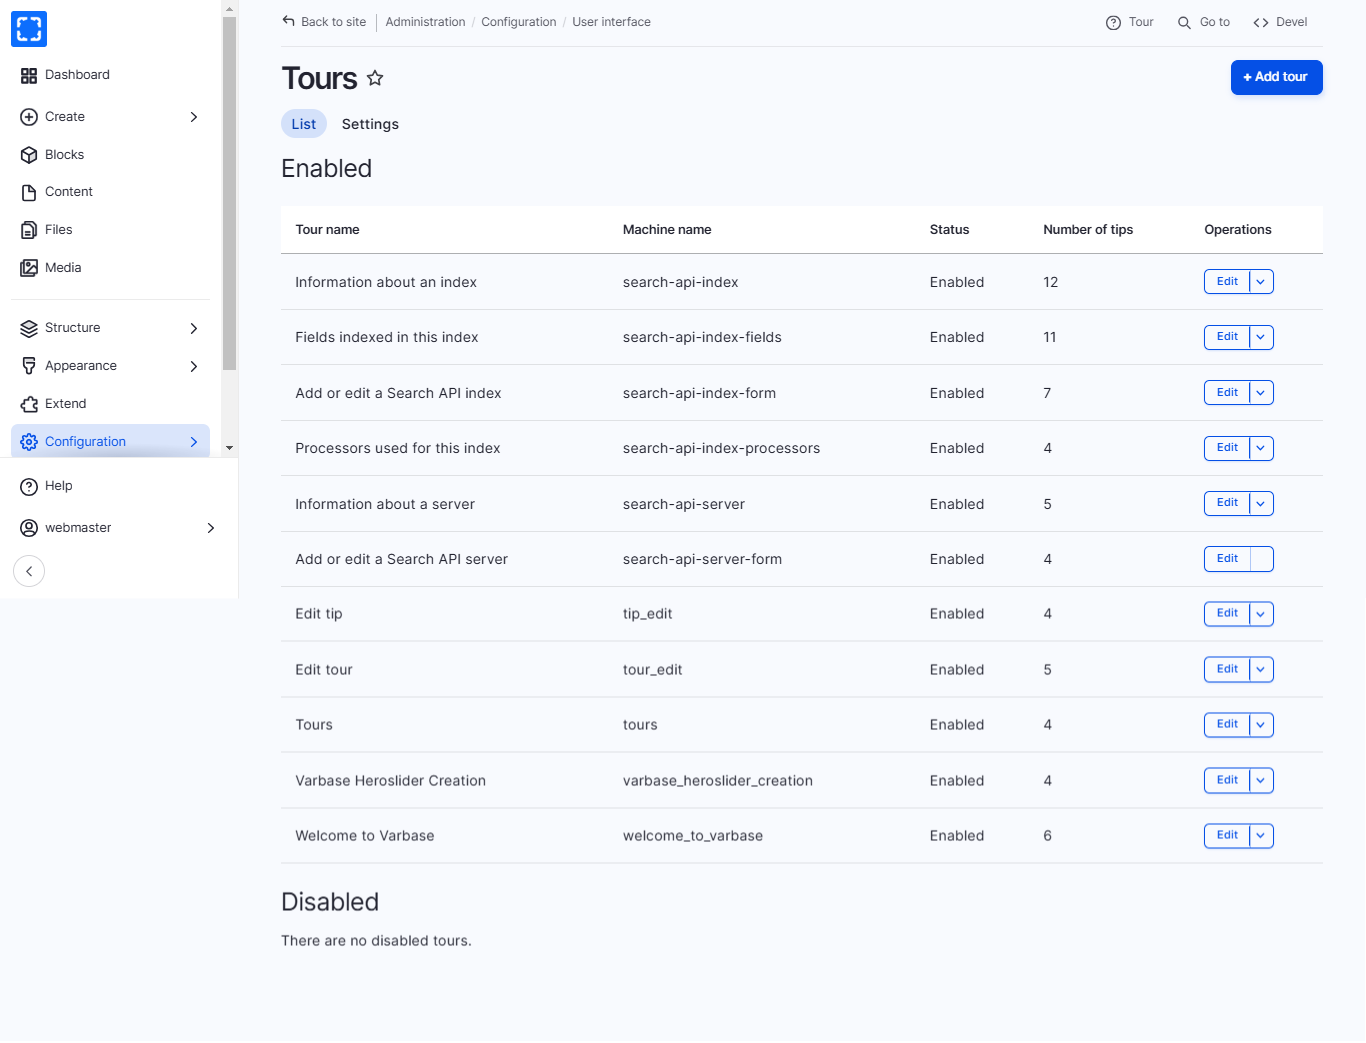The width and height of the screenshot is (1366, 1043).
Task: Open operations dropdown for tours row
Action: pyautogui.click(x=1261, y=725)
